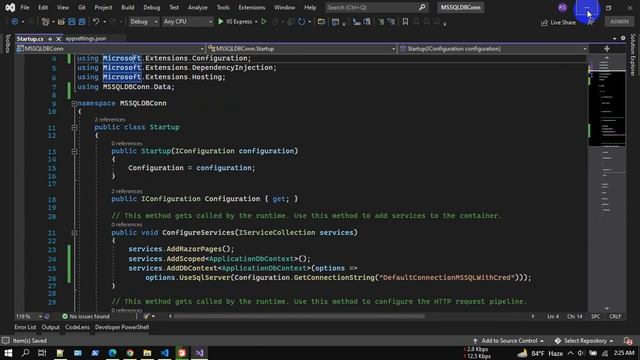640x360 pixels.
Task: Click the horizontal editor scrollbar
Action: click(299, 316)
